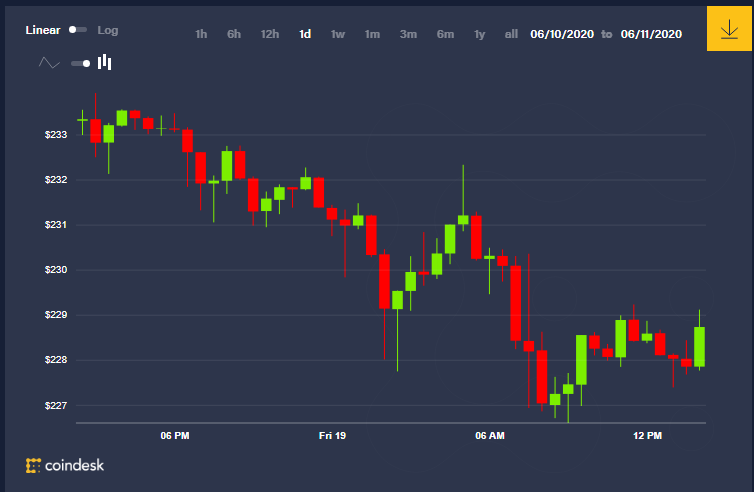This screenshot has height=492, width=754.
Task: Open the coindesk logo link
Action: tap(65, 465)
